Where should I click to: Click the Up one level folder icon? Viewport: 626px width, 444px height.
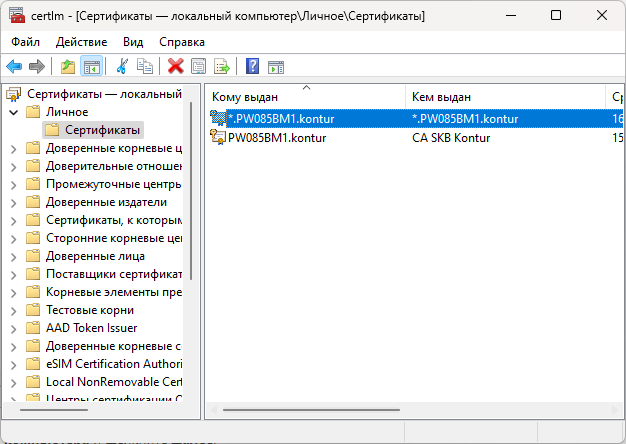click(68, 67)
